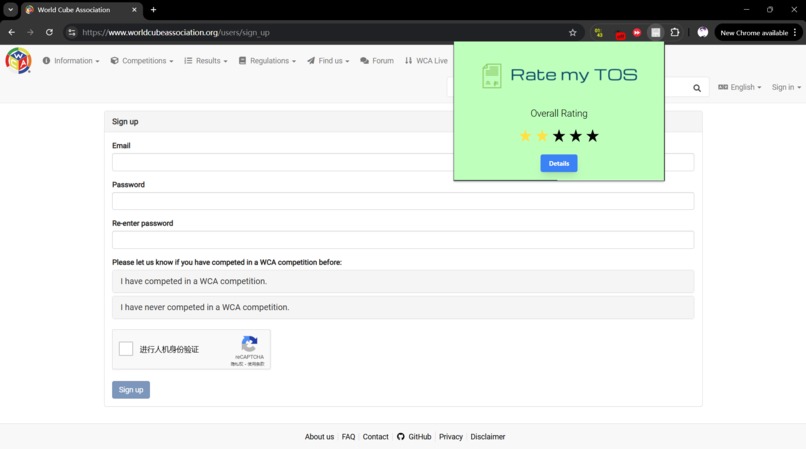This screenshot has height=449, width=806.
Task: Close the World Cube Association tab
Action: pyautogui.click(x=134, y=9)
